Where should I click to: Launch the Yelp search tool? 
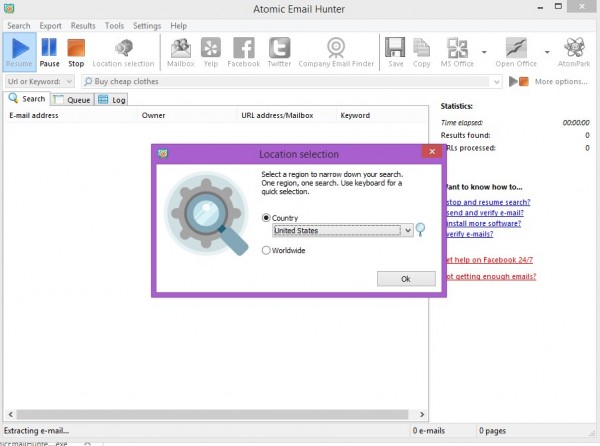(211, 53)
